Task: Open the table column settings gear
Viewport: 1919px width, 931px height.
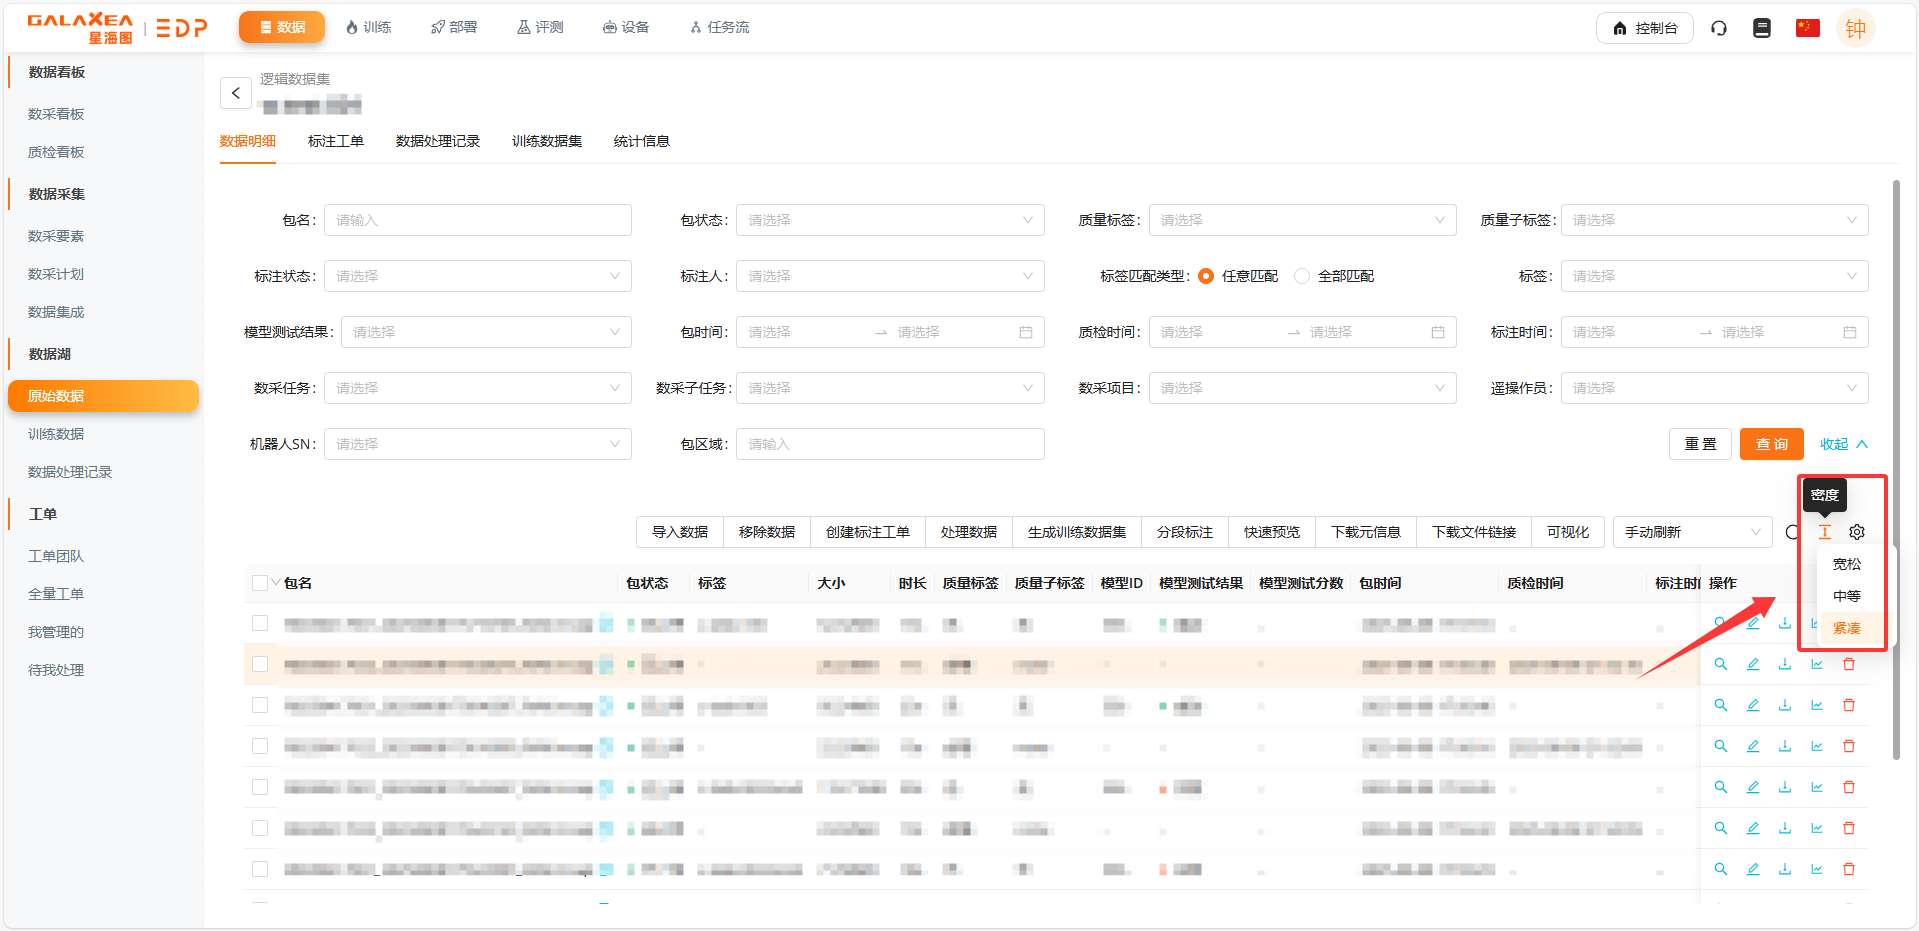Action: click(x=1857, y=532)
